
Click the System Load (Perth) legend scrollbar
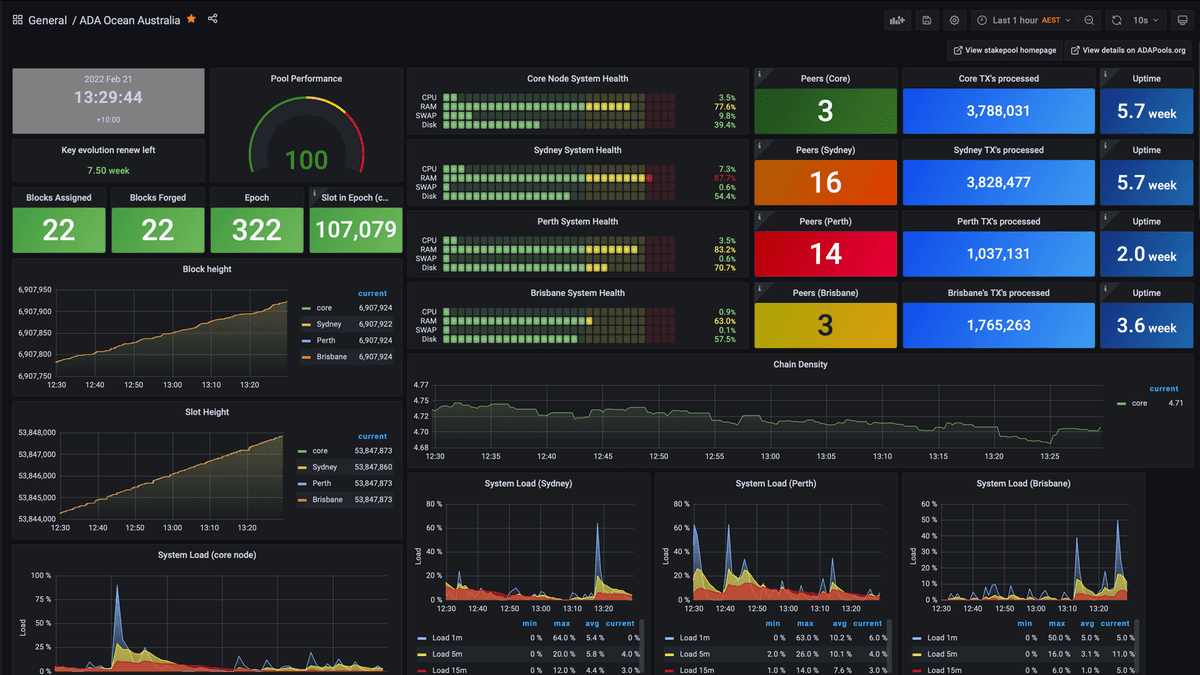click(x=889, y=645)
